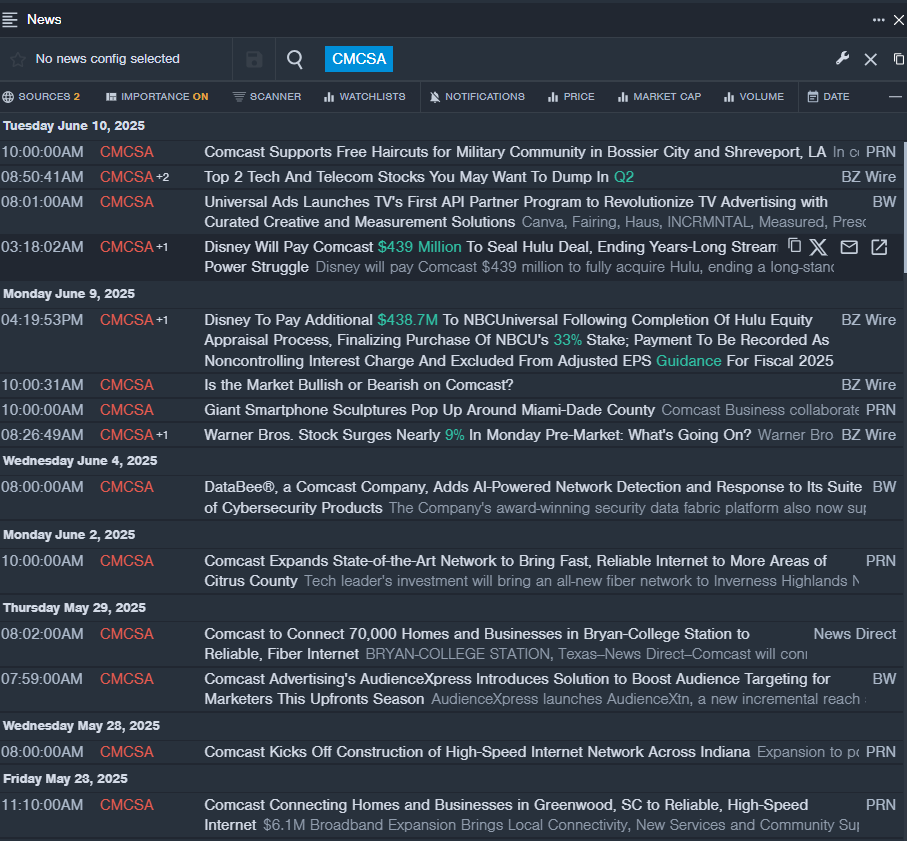907x841 pixels.
Task: Open the Scanner filter
Action: click(267, 97)
